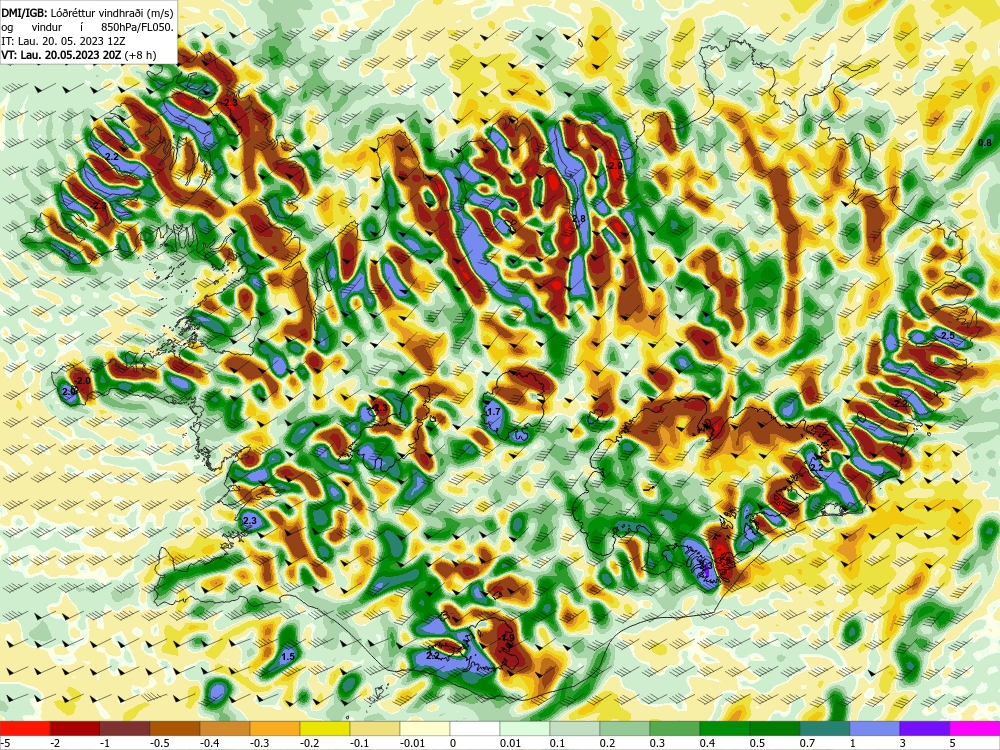Click the '-2.0' value label on map
Viewport: 1000px width, 750px height.
coord(83,381)
